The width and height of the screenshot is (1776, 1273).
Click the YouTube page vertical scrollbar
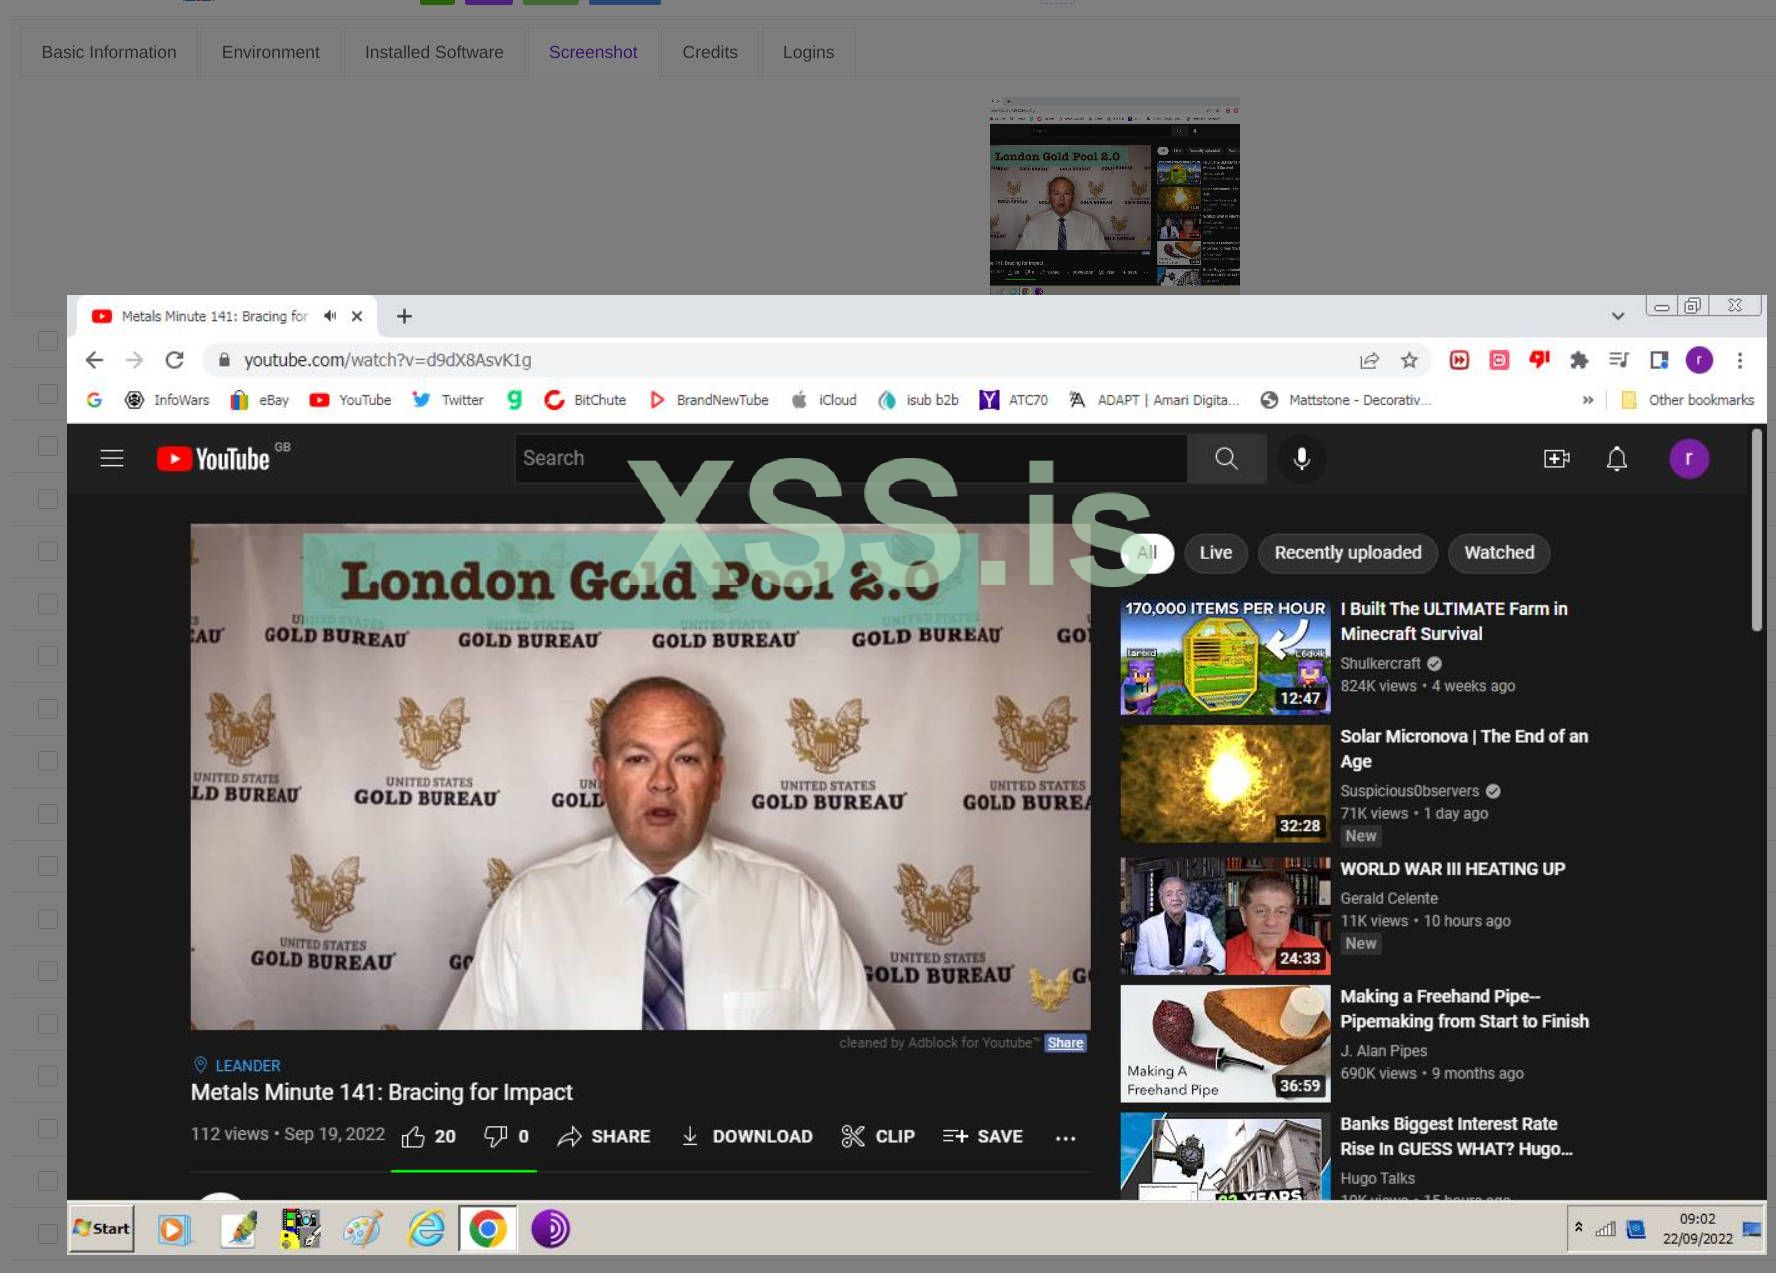[1757, 530]
